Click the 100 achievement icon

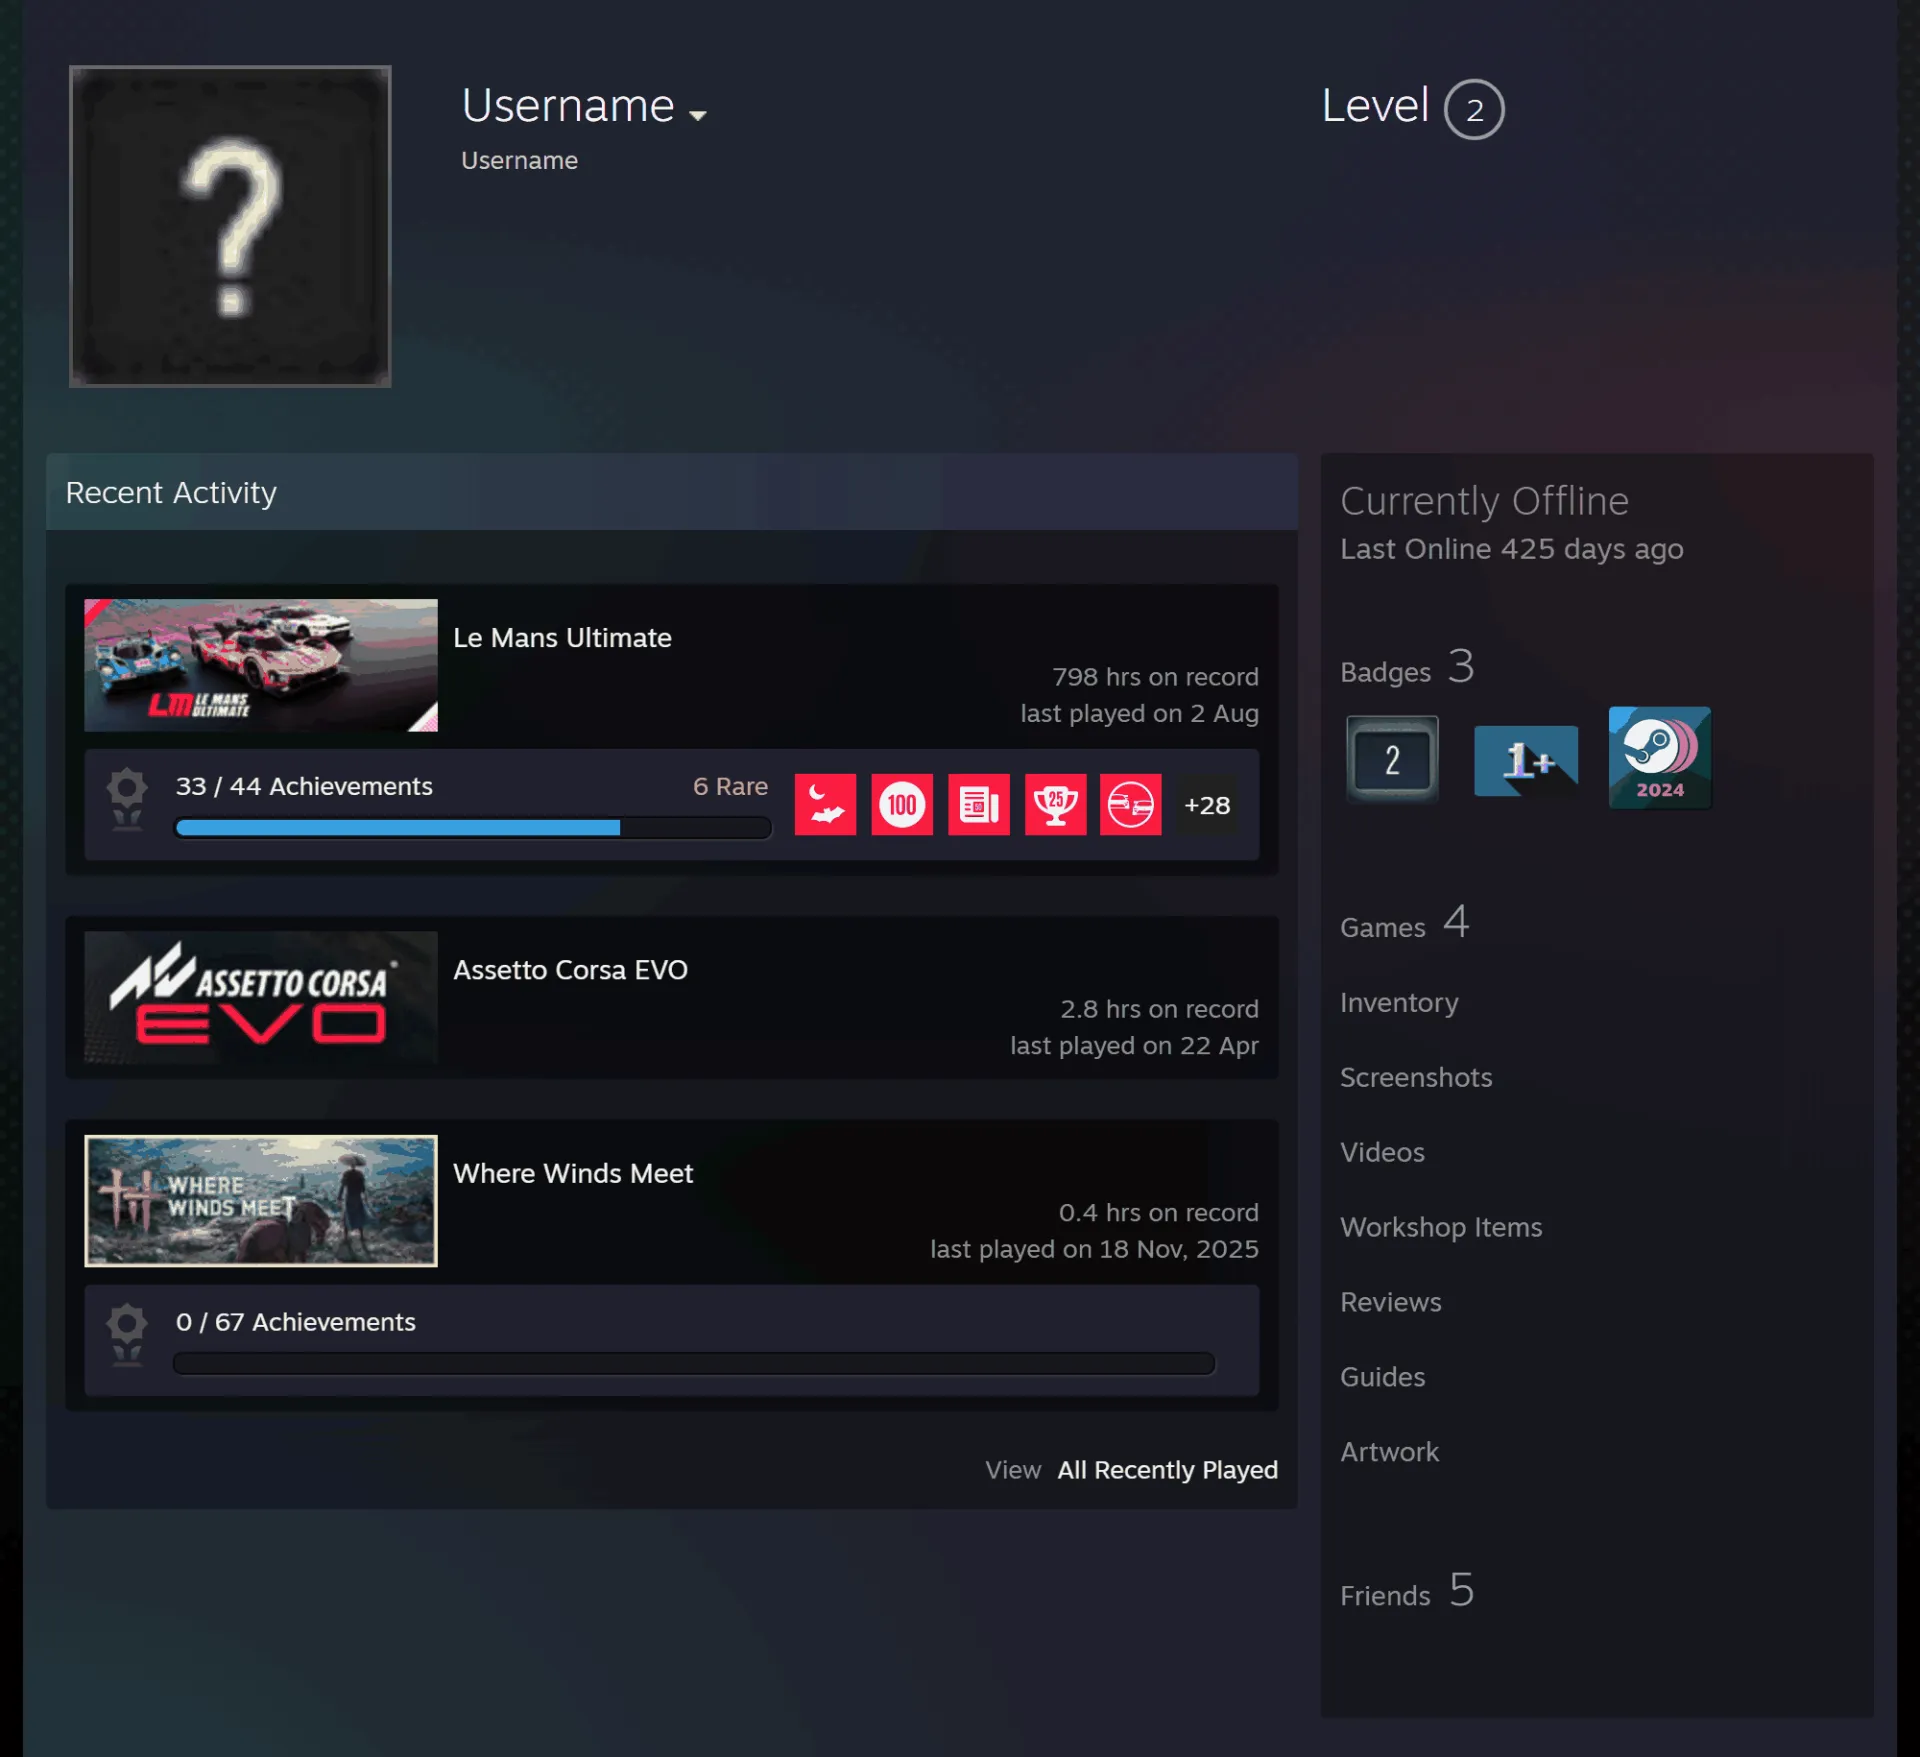pos(902,804)
